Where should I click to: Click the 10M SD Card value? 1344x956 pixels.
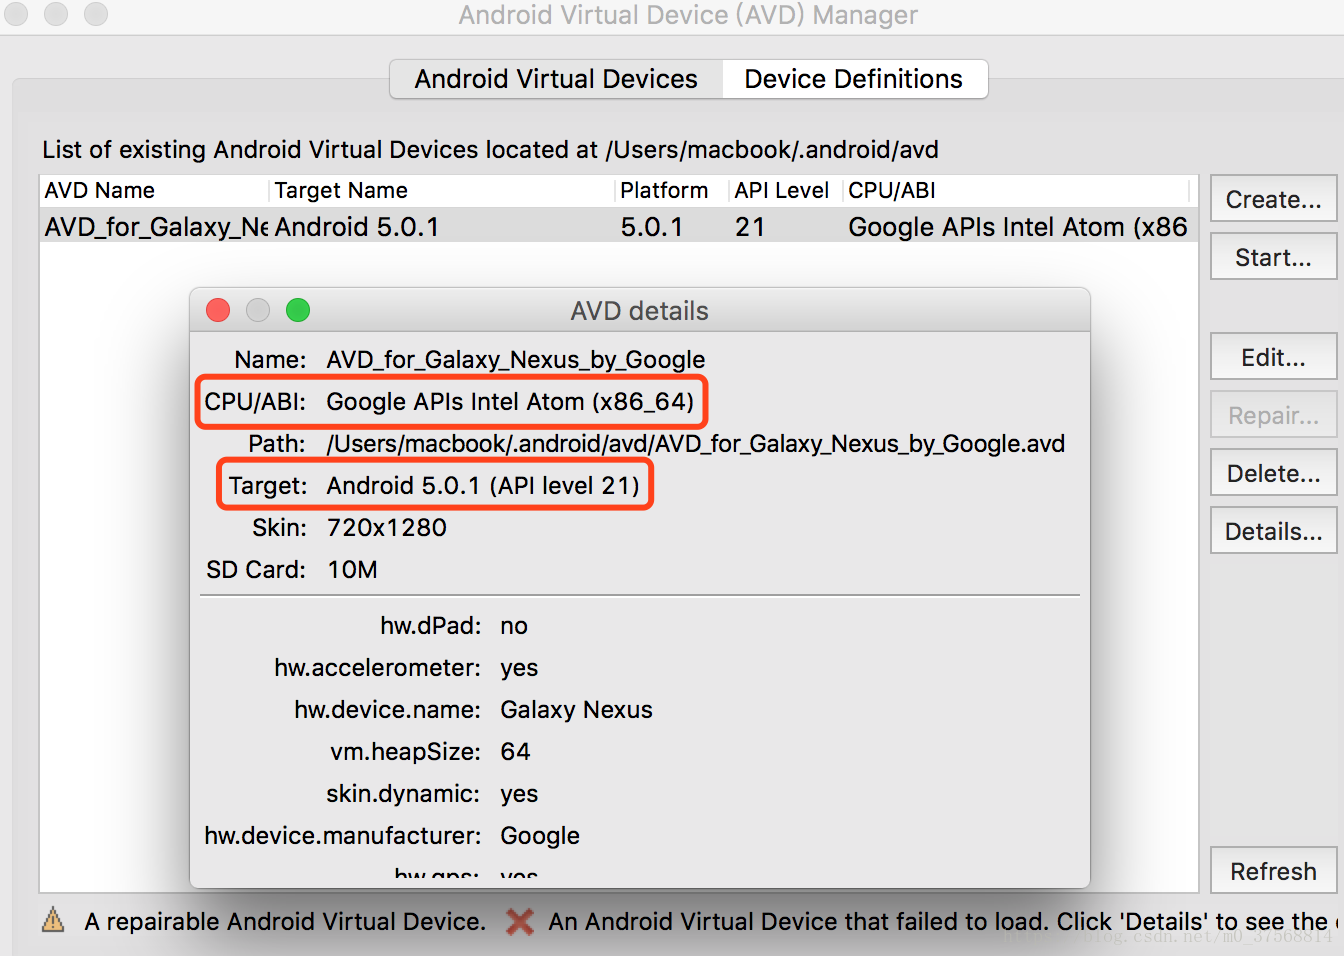(353, 570)
